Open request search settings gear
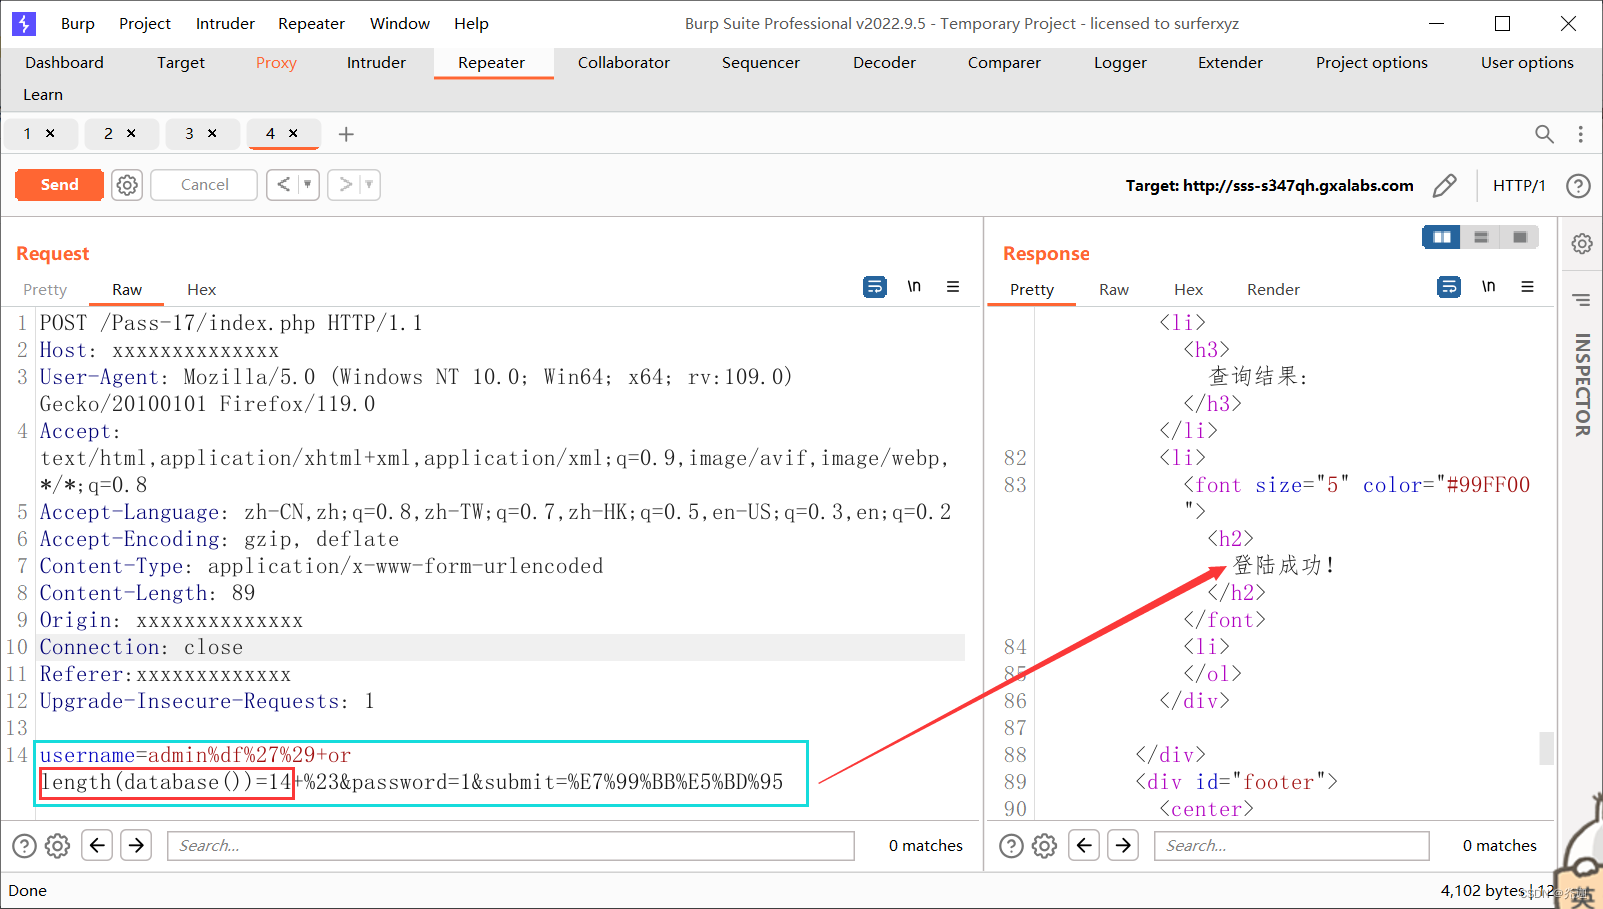 (58, 846)
